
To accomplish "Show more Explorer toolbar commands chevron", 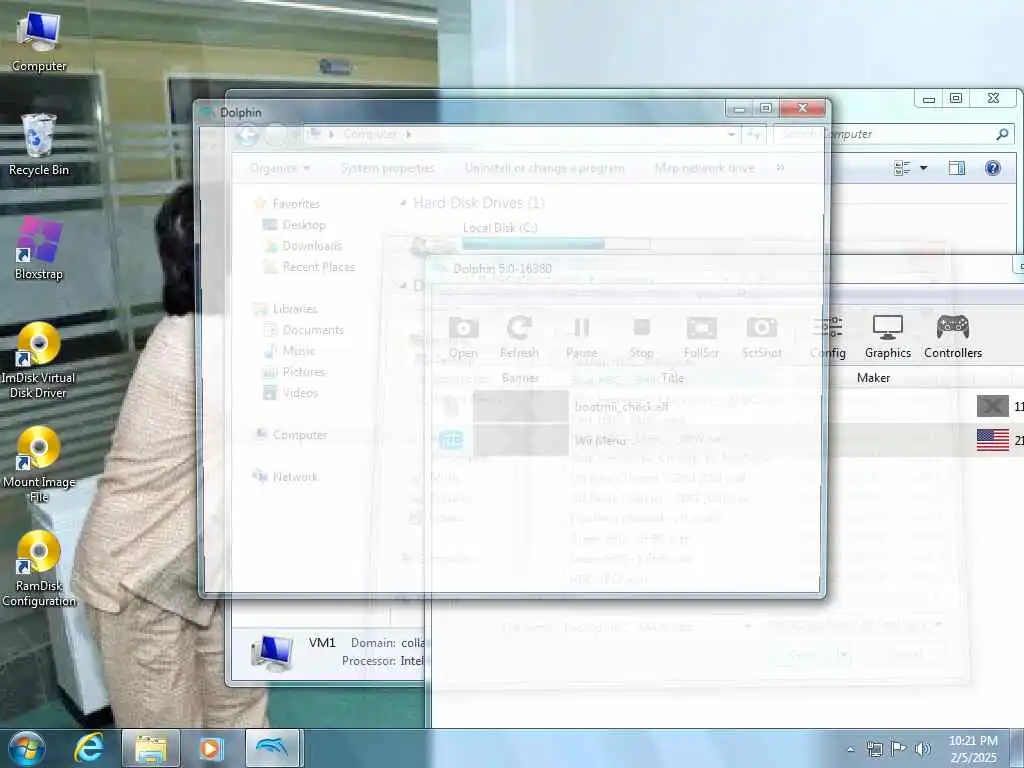I will [780, 168].
